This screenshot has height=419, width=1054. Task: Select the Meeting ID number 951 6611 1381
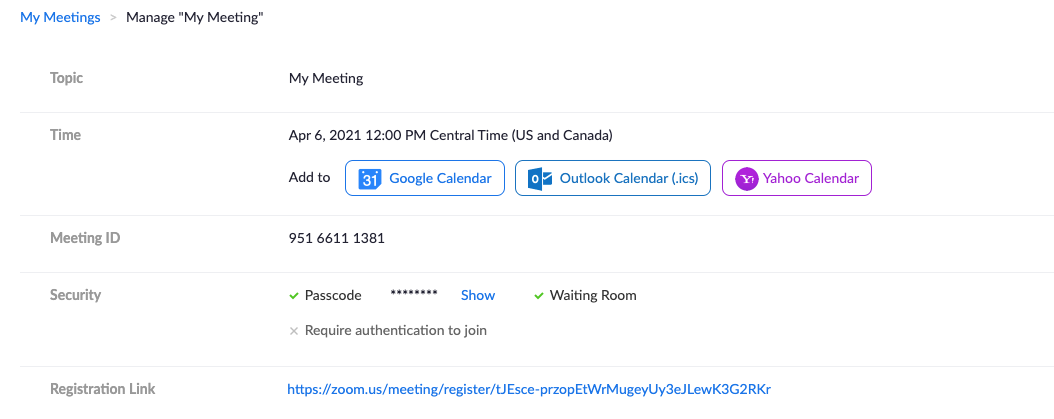coord(337,238)
